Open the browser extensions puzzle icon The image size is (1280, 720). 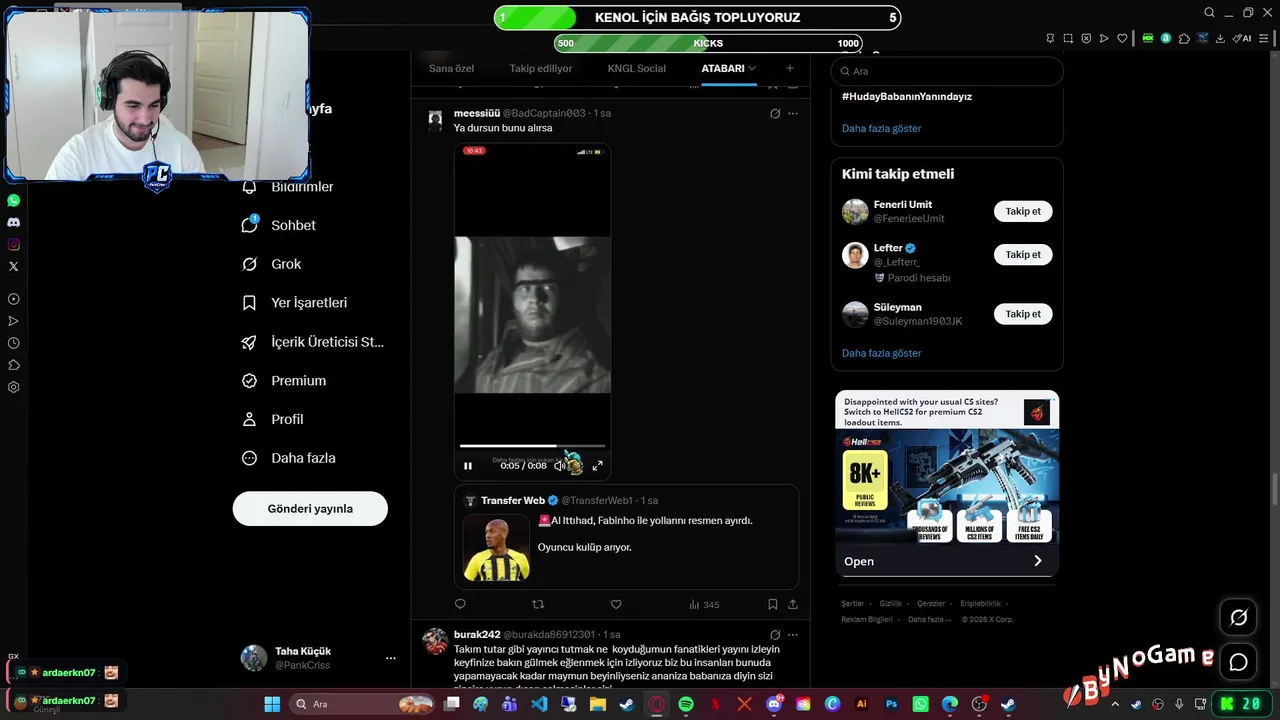[x=1184, y=38]
